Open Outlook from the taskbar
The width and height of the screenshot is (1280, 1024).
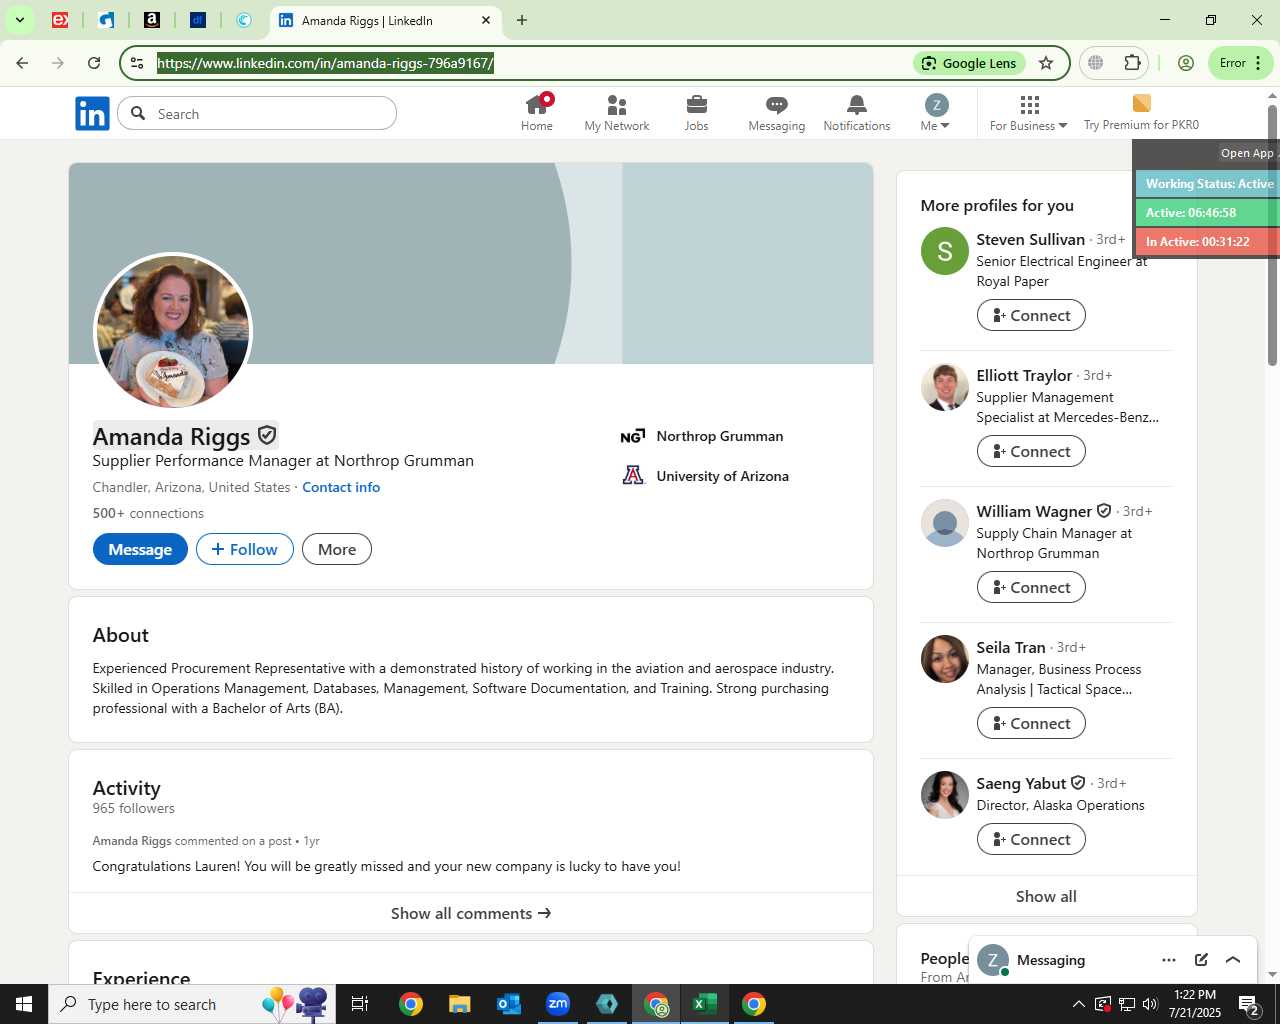coord(509,1004)
